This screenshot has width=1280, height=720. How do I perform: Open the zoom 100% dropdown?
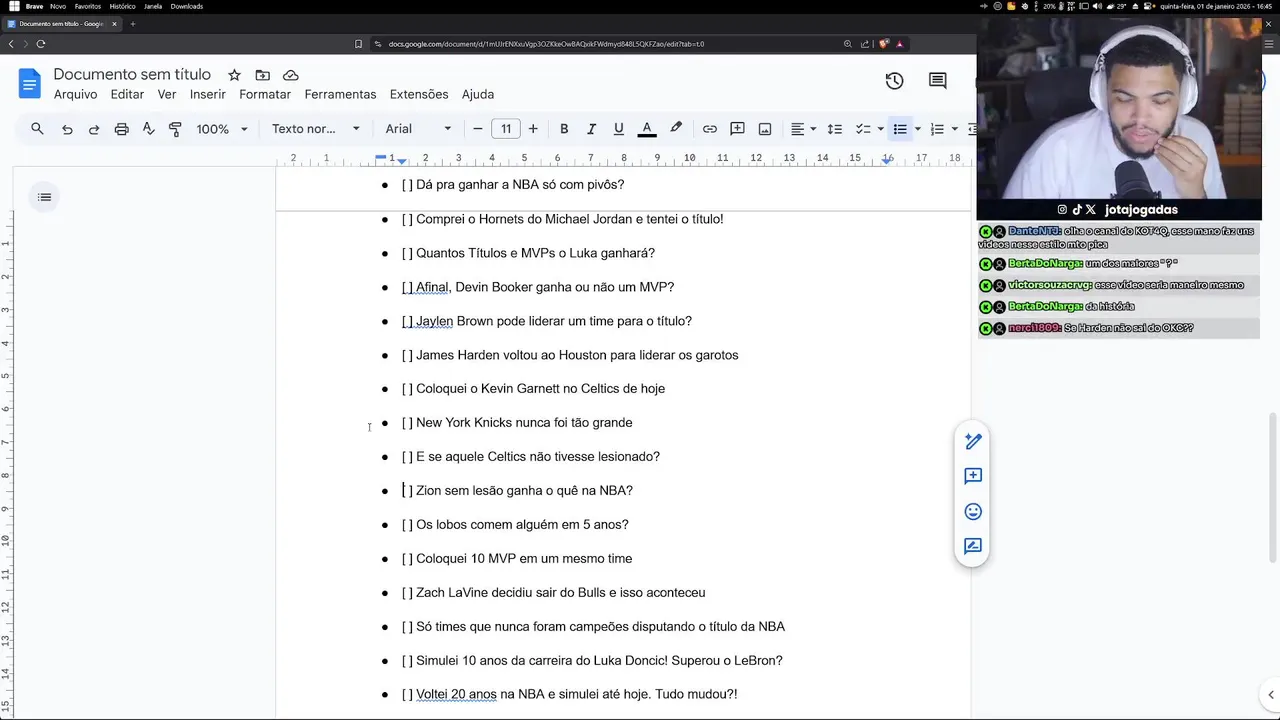221,129
